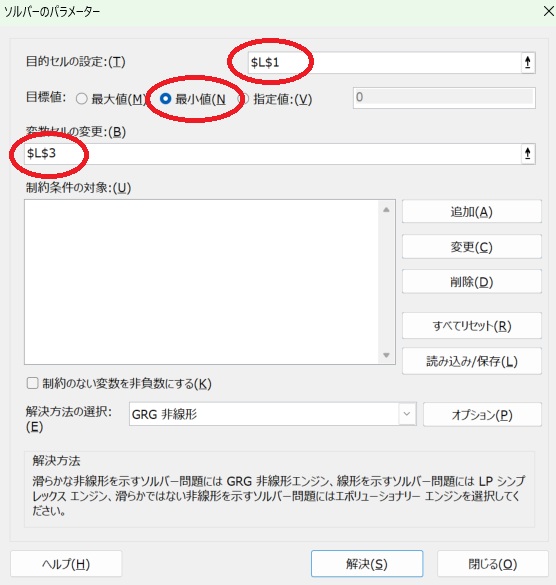Click the 読み込み/保存(L) button
Screen dimensions: 556x585
pyautogui.click(x=472, y=361)
